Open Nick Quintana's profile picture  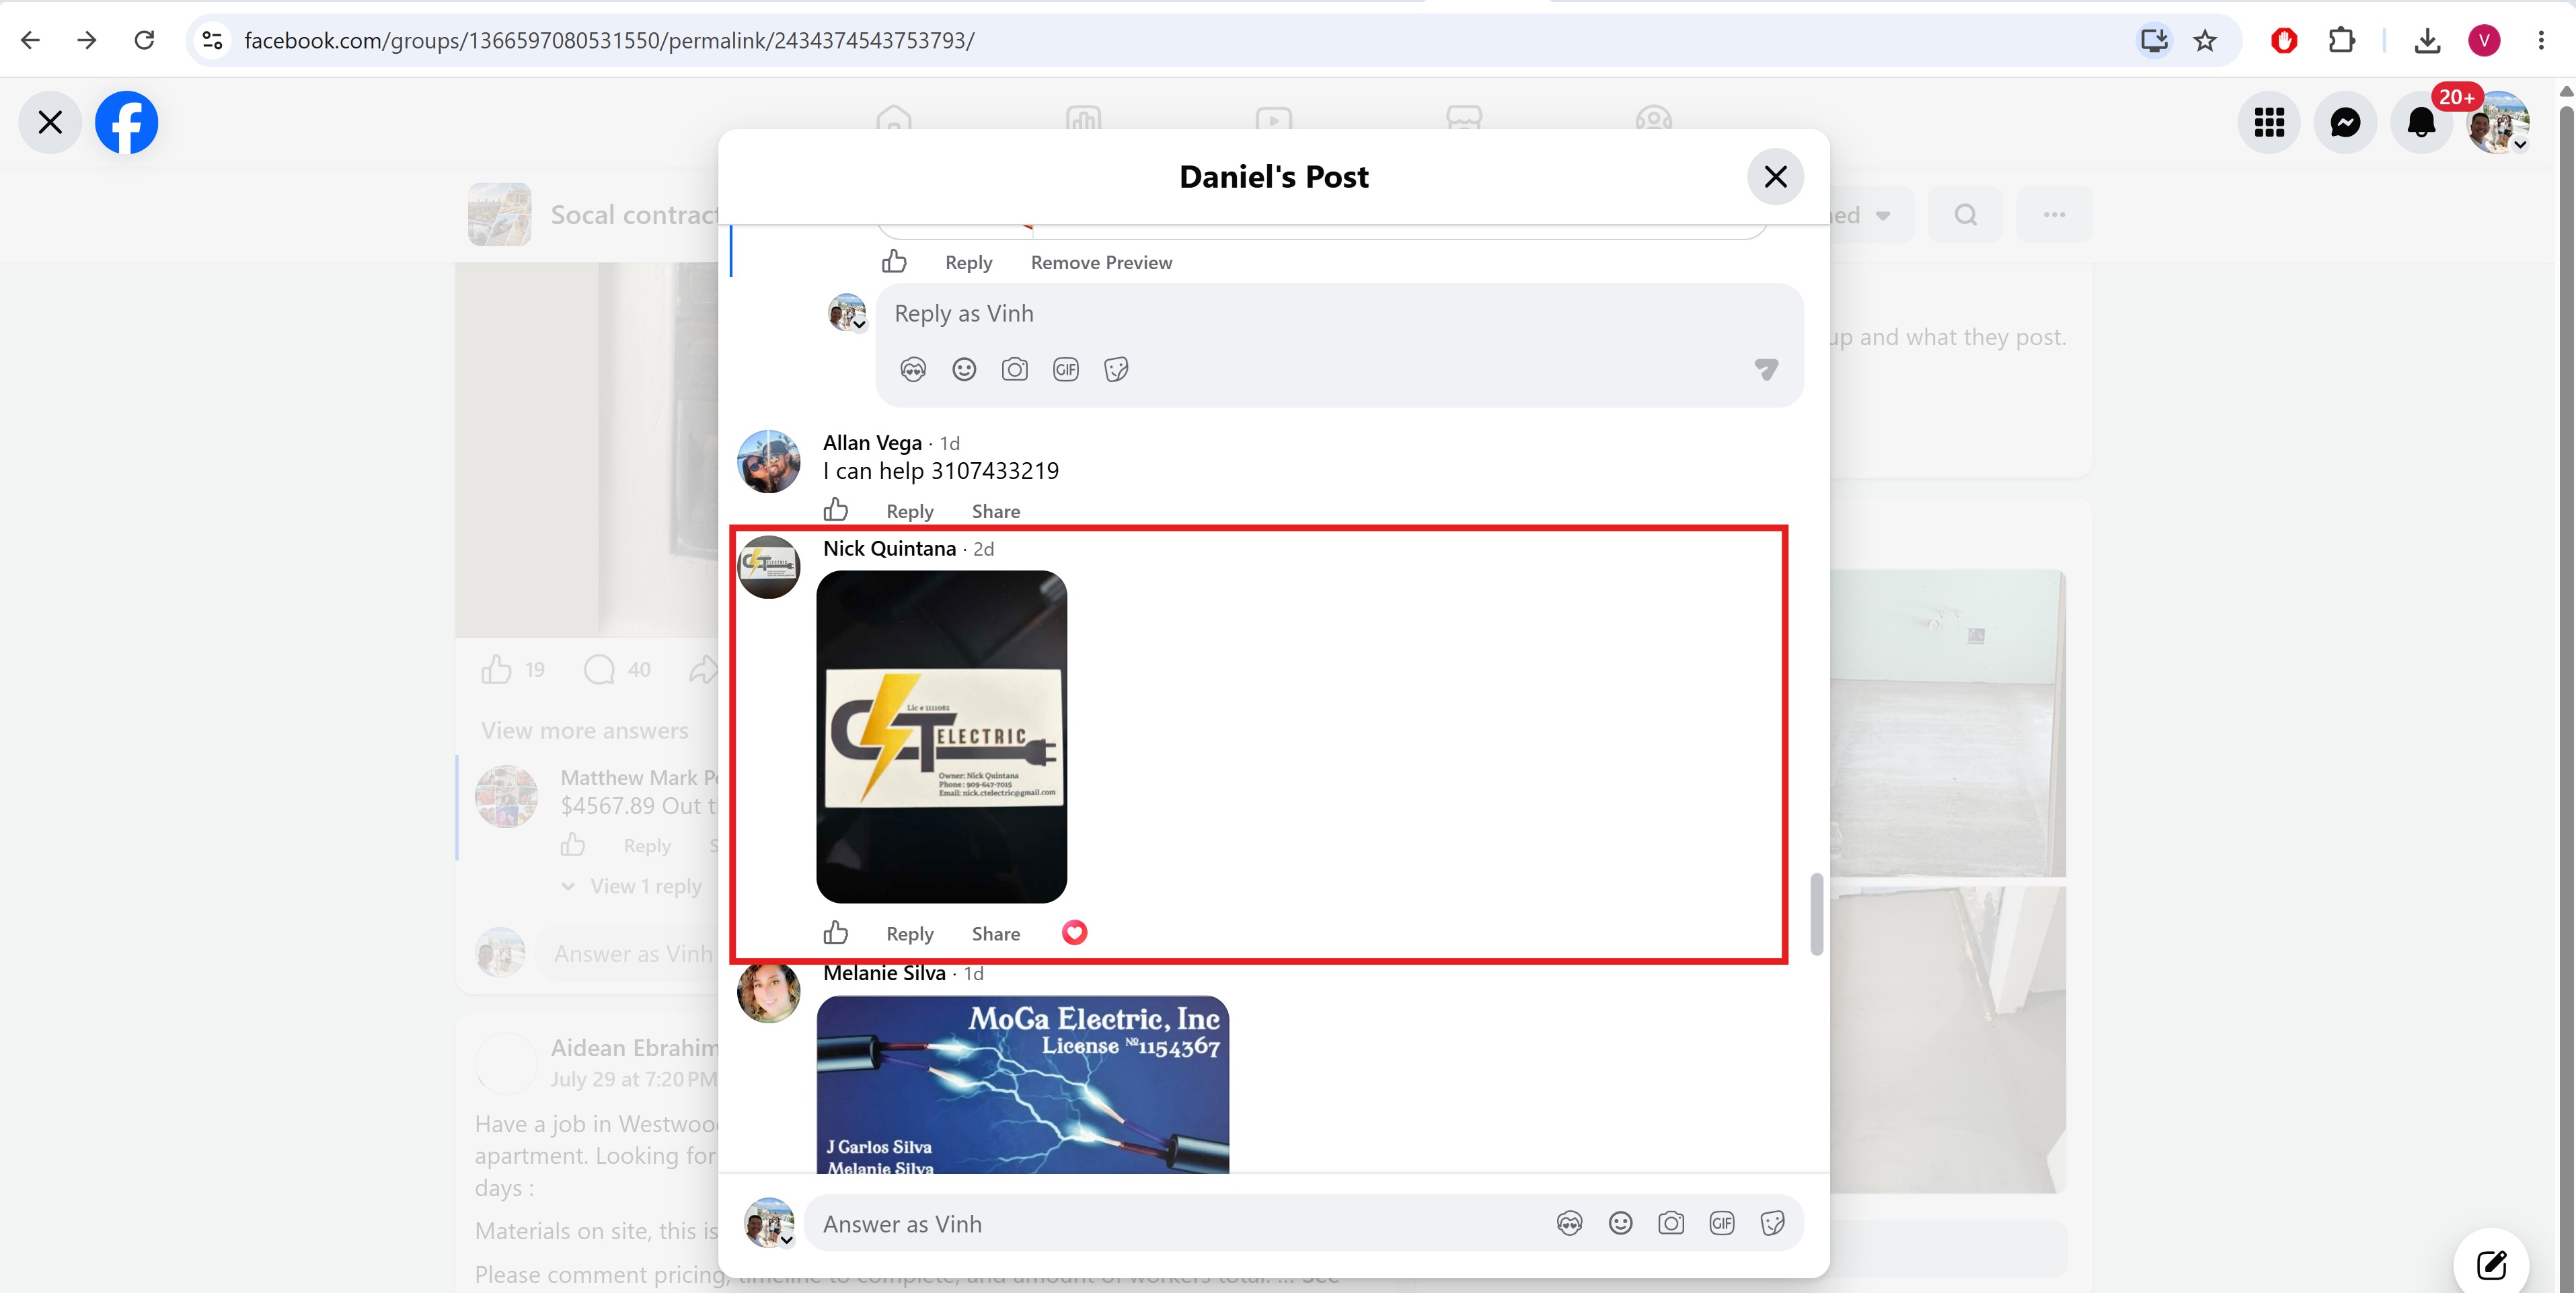tap(768, 568)
